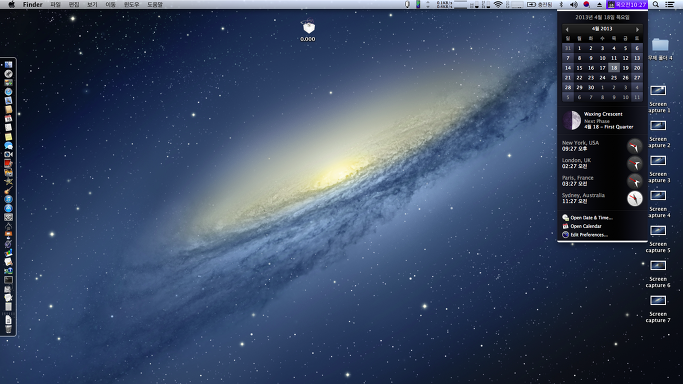Close the menu bar clock 목 오전 10:27
Image resolution: width=683 pixels, height=384 pixels.
[627, 4]
